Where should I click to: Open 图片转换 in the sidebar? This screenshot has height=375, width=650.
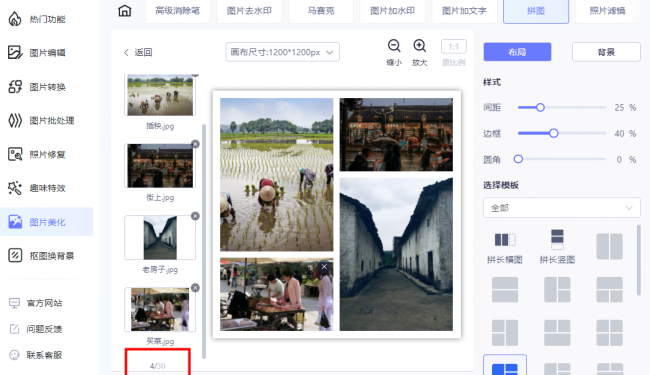[37, 87]
